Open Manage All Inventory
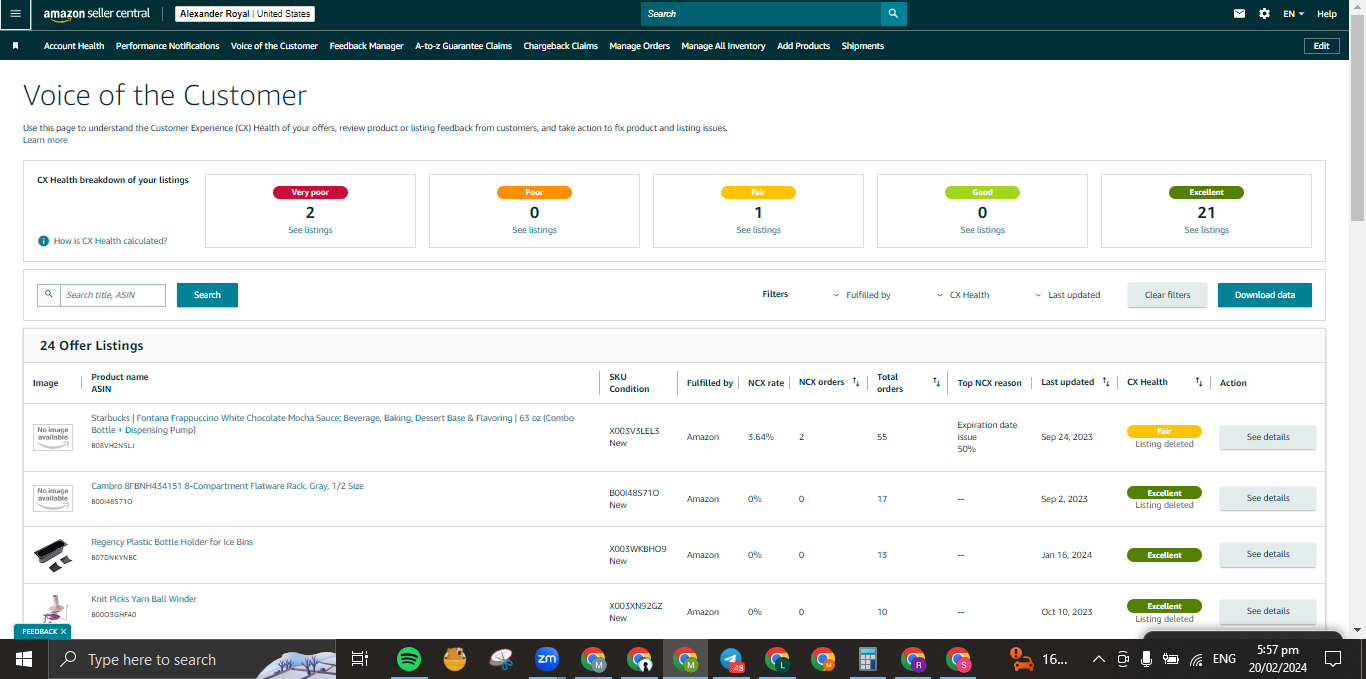 tap(723, 46)
